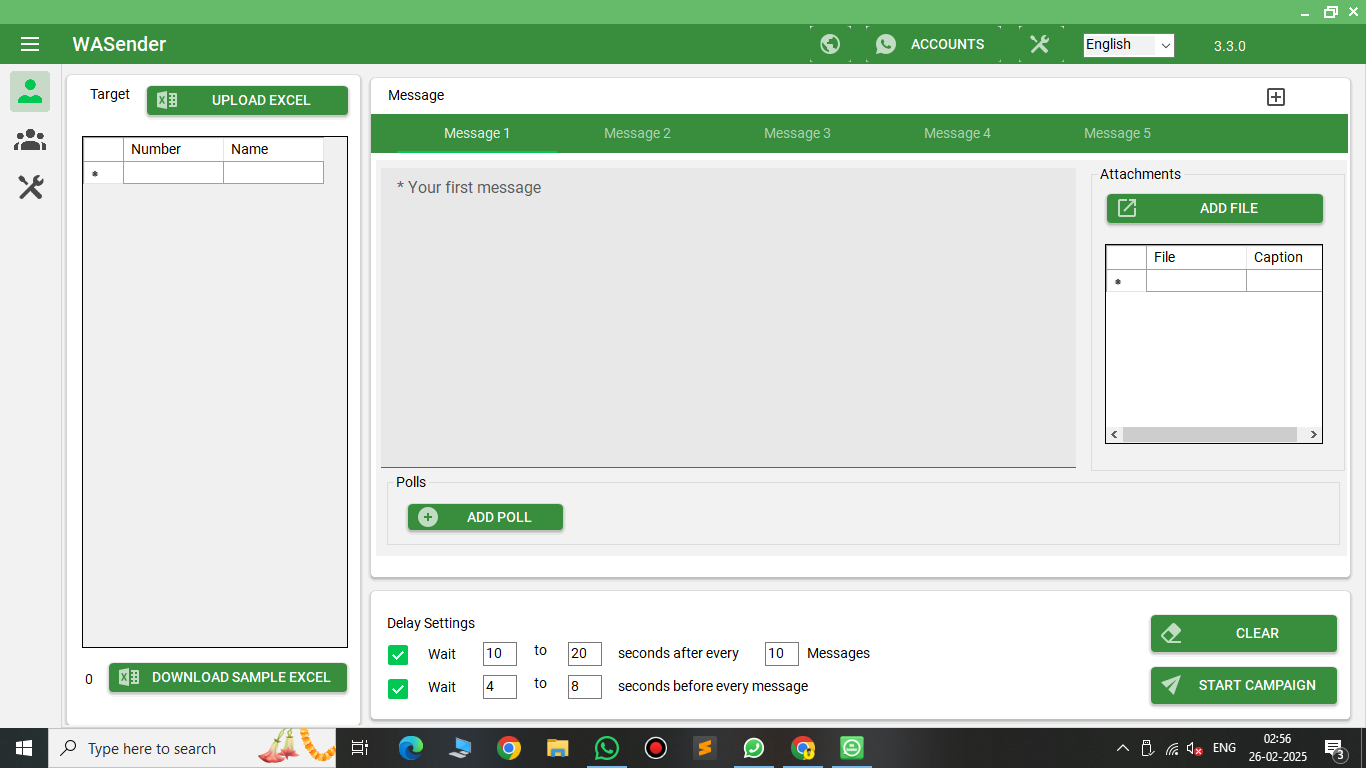Show hidden system tray icons
The width and height of the screenshot is (1366, 768).
(1122, 748)
